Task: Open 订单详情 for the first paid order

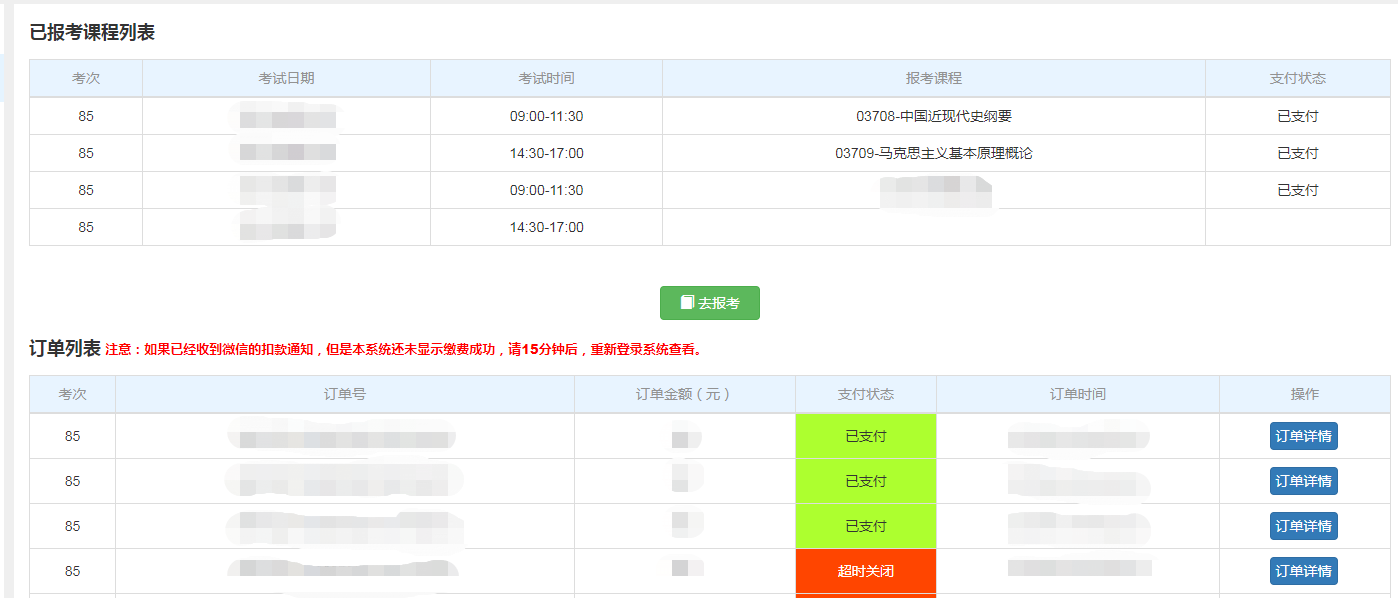Action: click(1302, 436)
